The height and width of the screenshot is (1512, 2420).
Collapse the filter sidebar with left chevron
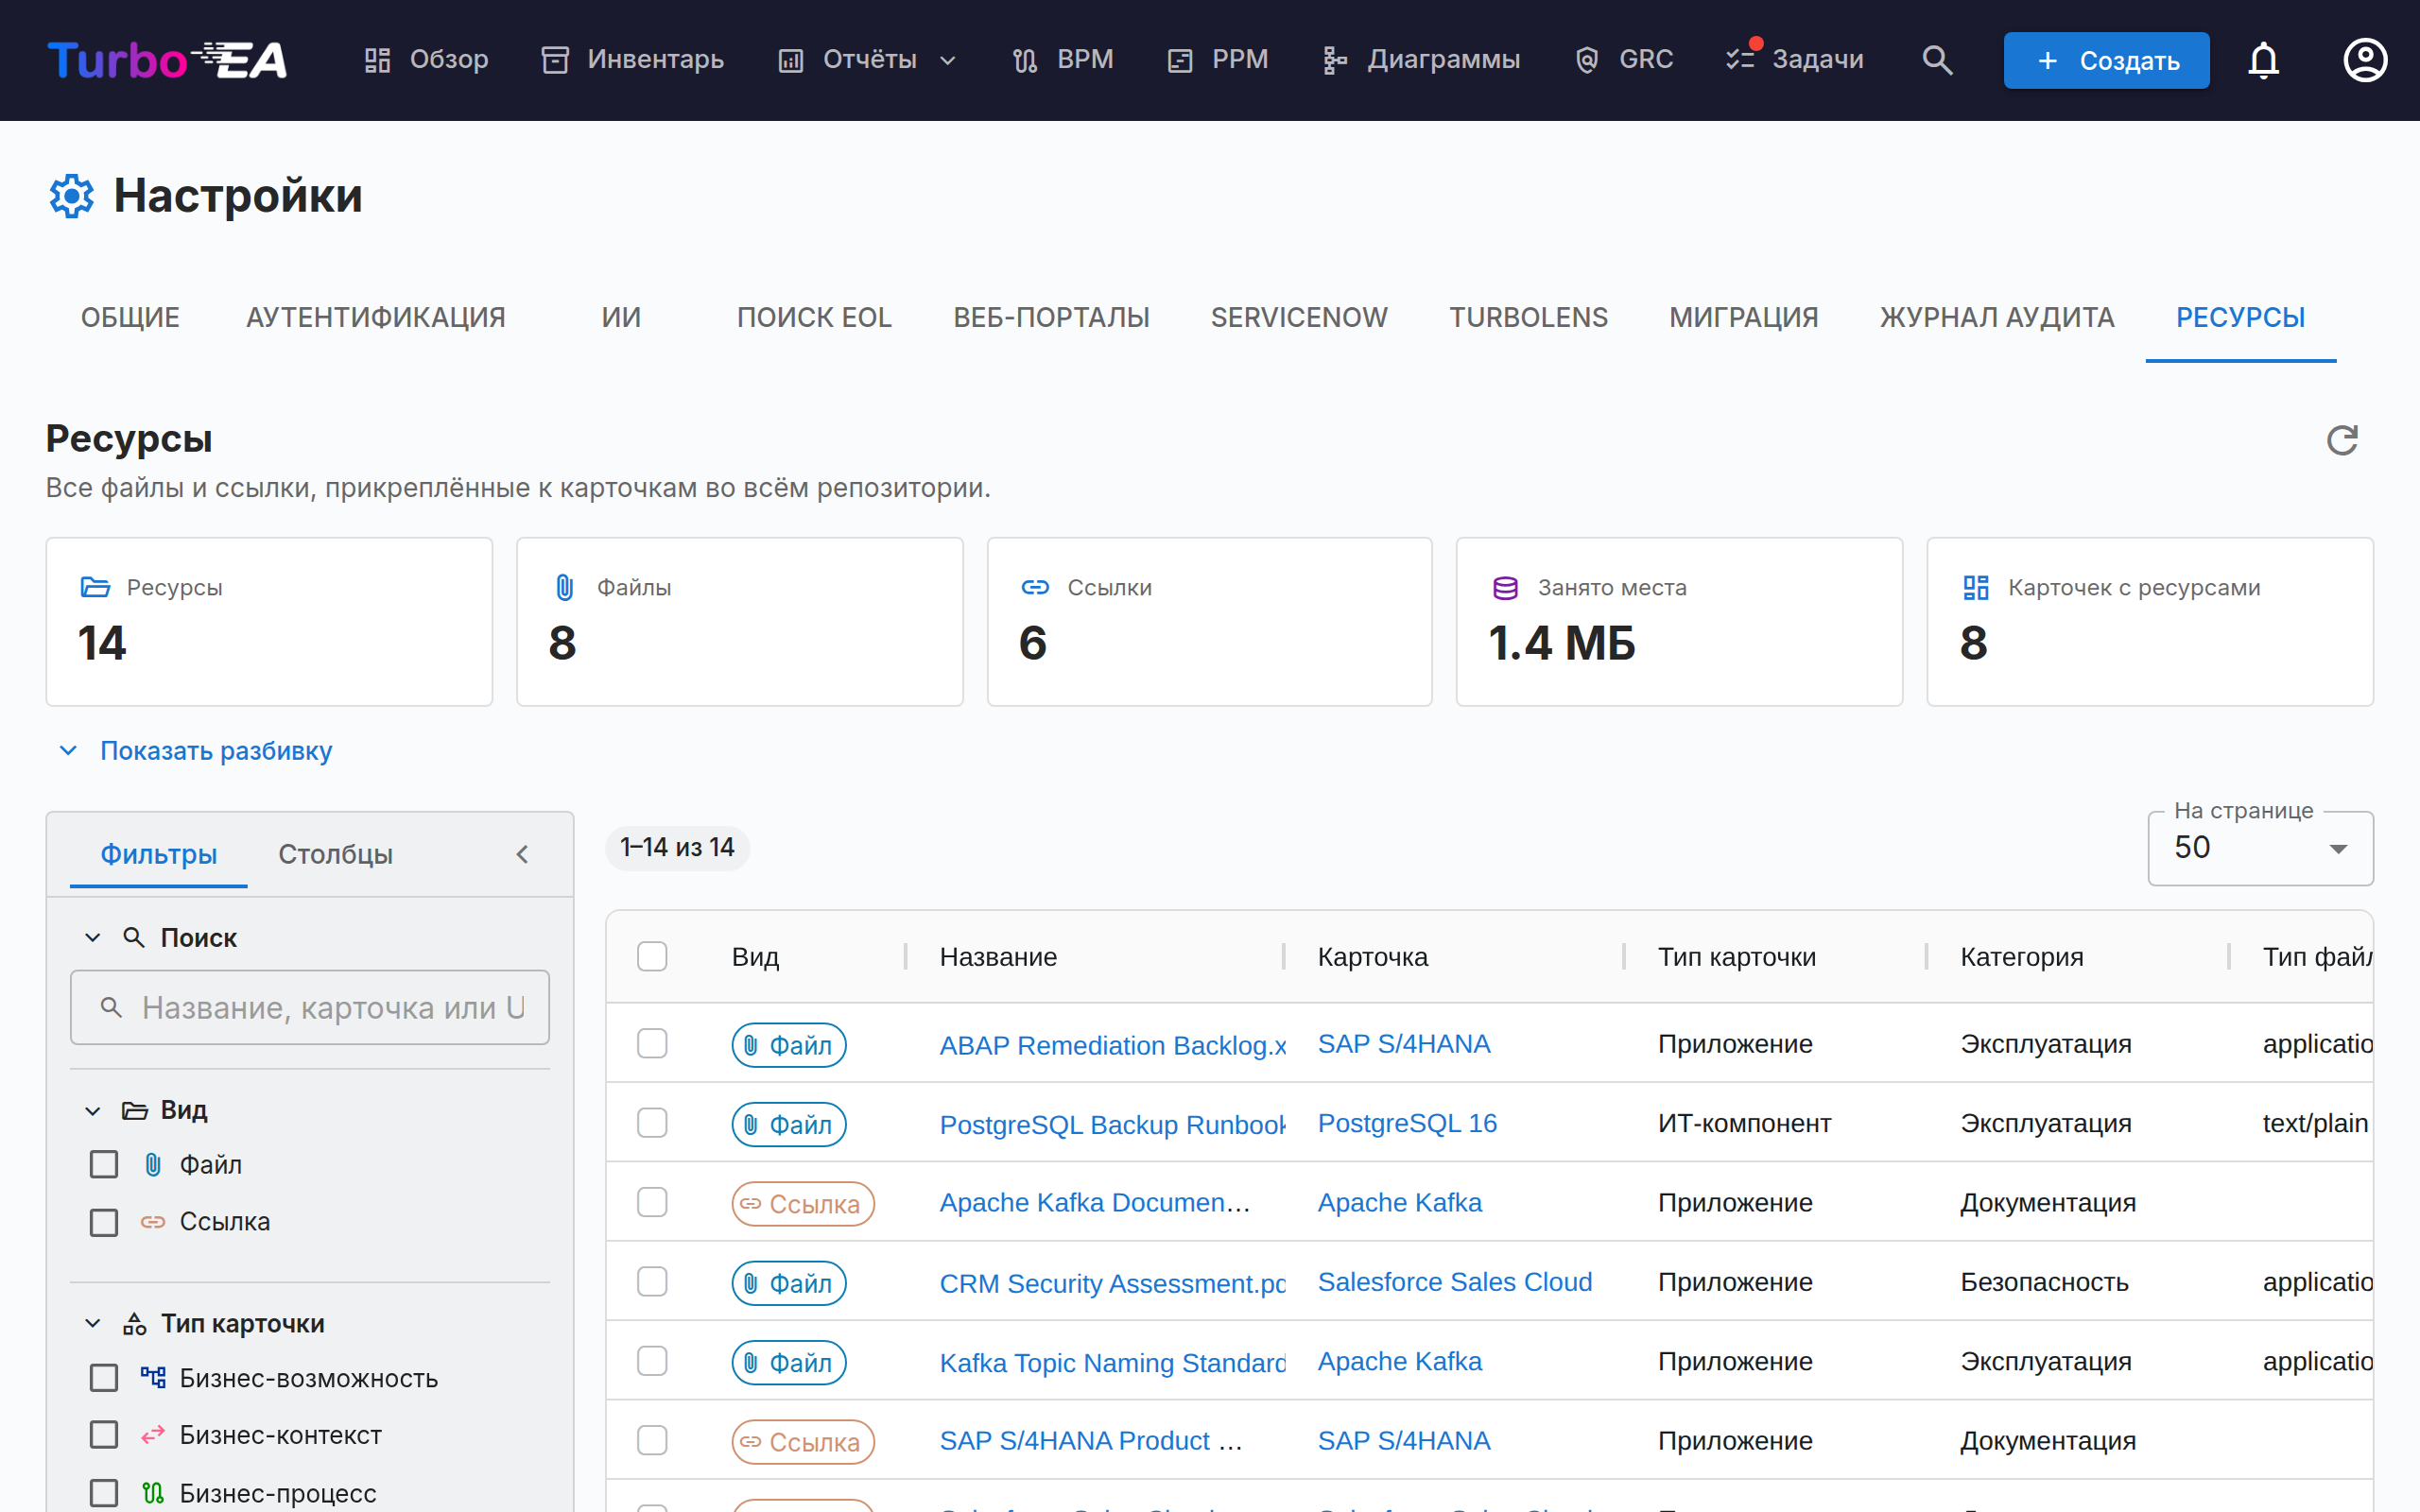click(522, 854)
